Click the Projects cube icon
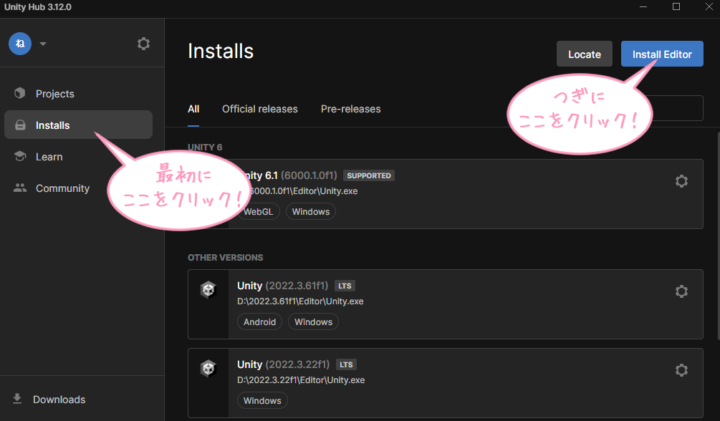This screenshot has width=720, height=421. pyautogui.click(x=20, y=93)
